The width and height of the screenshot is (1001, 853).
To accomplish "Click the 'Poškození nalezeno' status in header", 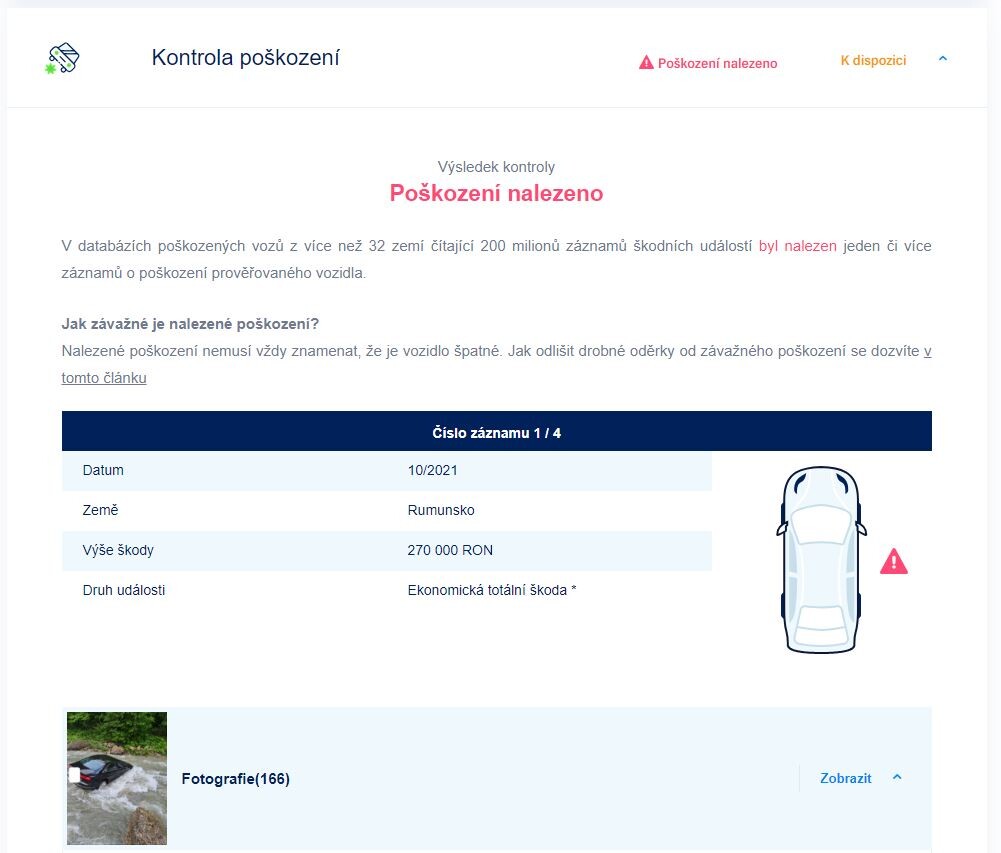I will (717, 63).
